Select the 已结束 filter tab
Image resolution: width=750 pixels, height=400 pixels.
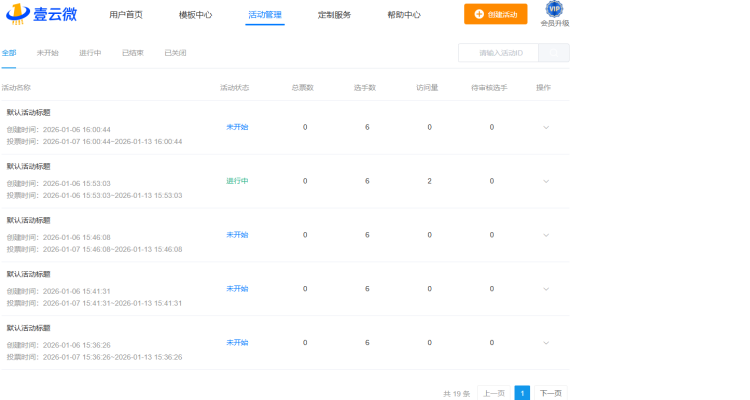133,52
